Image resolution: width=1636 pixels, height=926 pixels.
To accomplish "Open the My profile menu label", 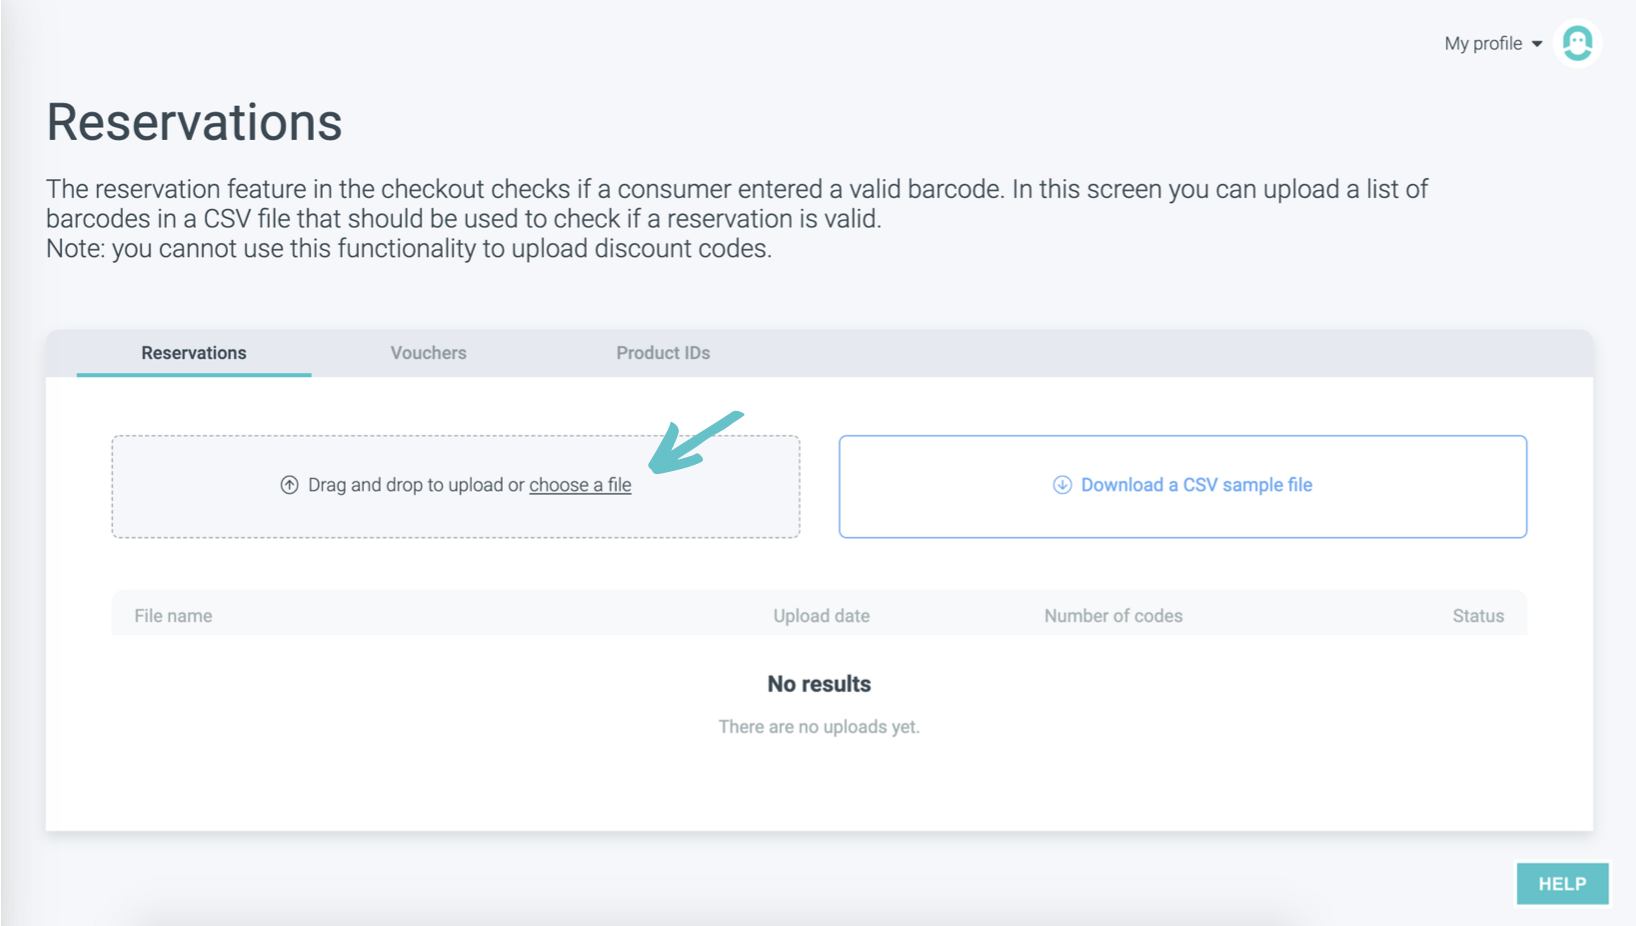I will tap(1483, 44).
